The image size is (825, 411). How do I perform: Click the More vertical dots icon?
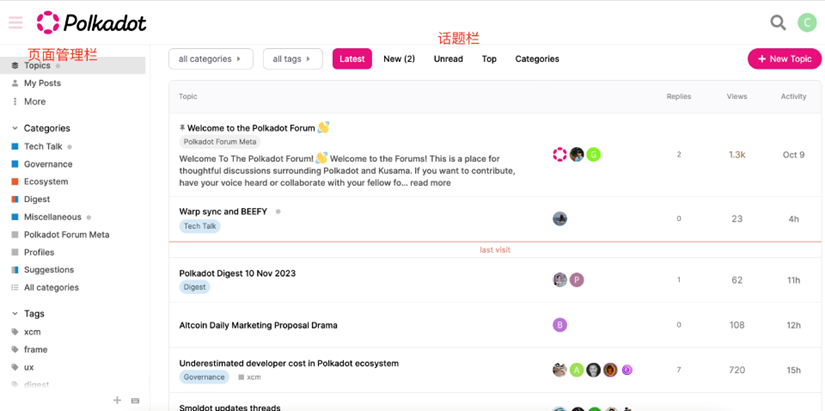point(15,102)
